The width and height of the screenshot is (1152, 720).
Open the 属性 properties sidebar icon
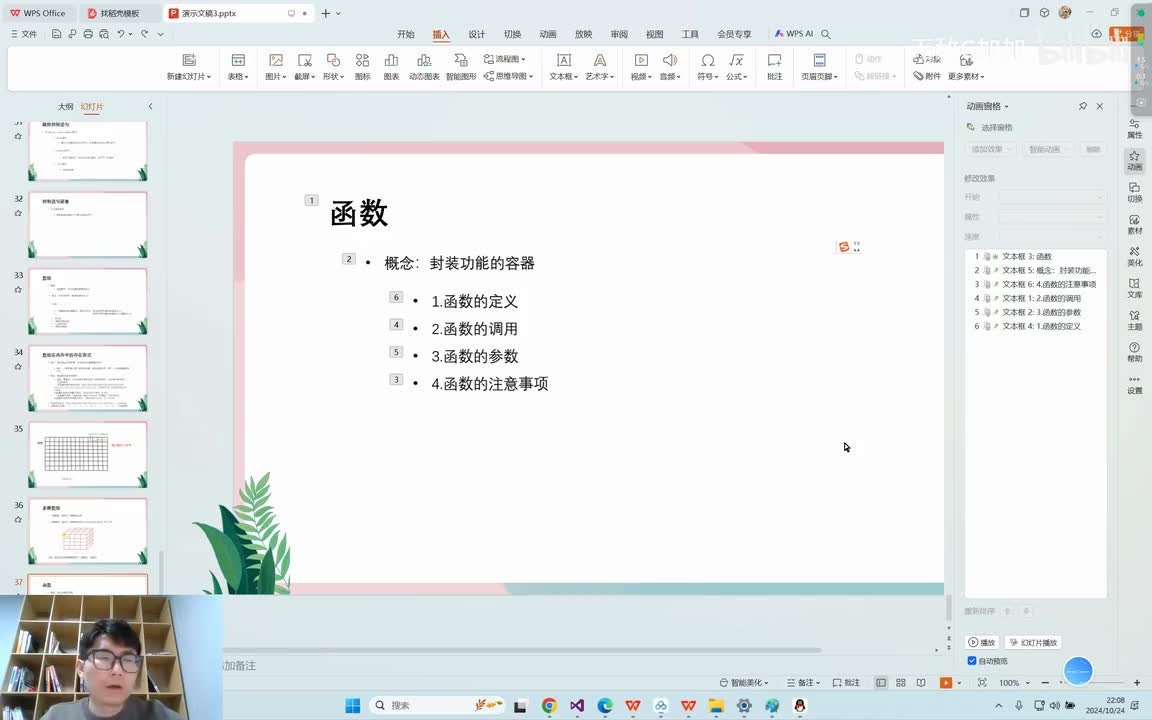pos(1134,129)
